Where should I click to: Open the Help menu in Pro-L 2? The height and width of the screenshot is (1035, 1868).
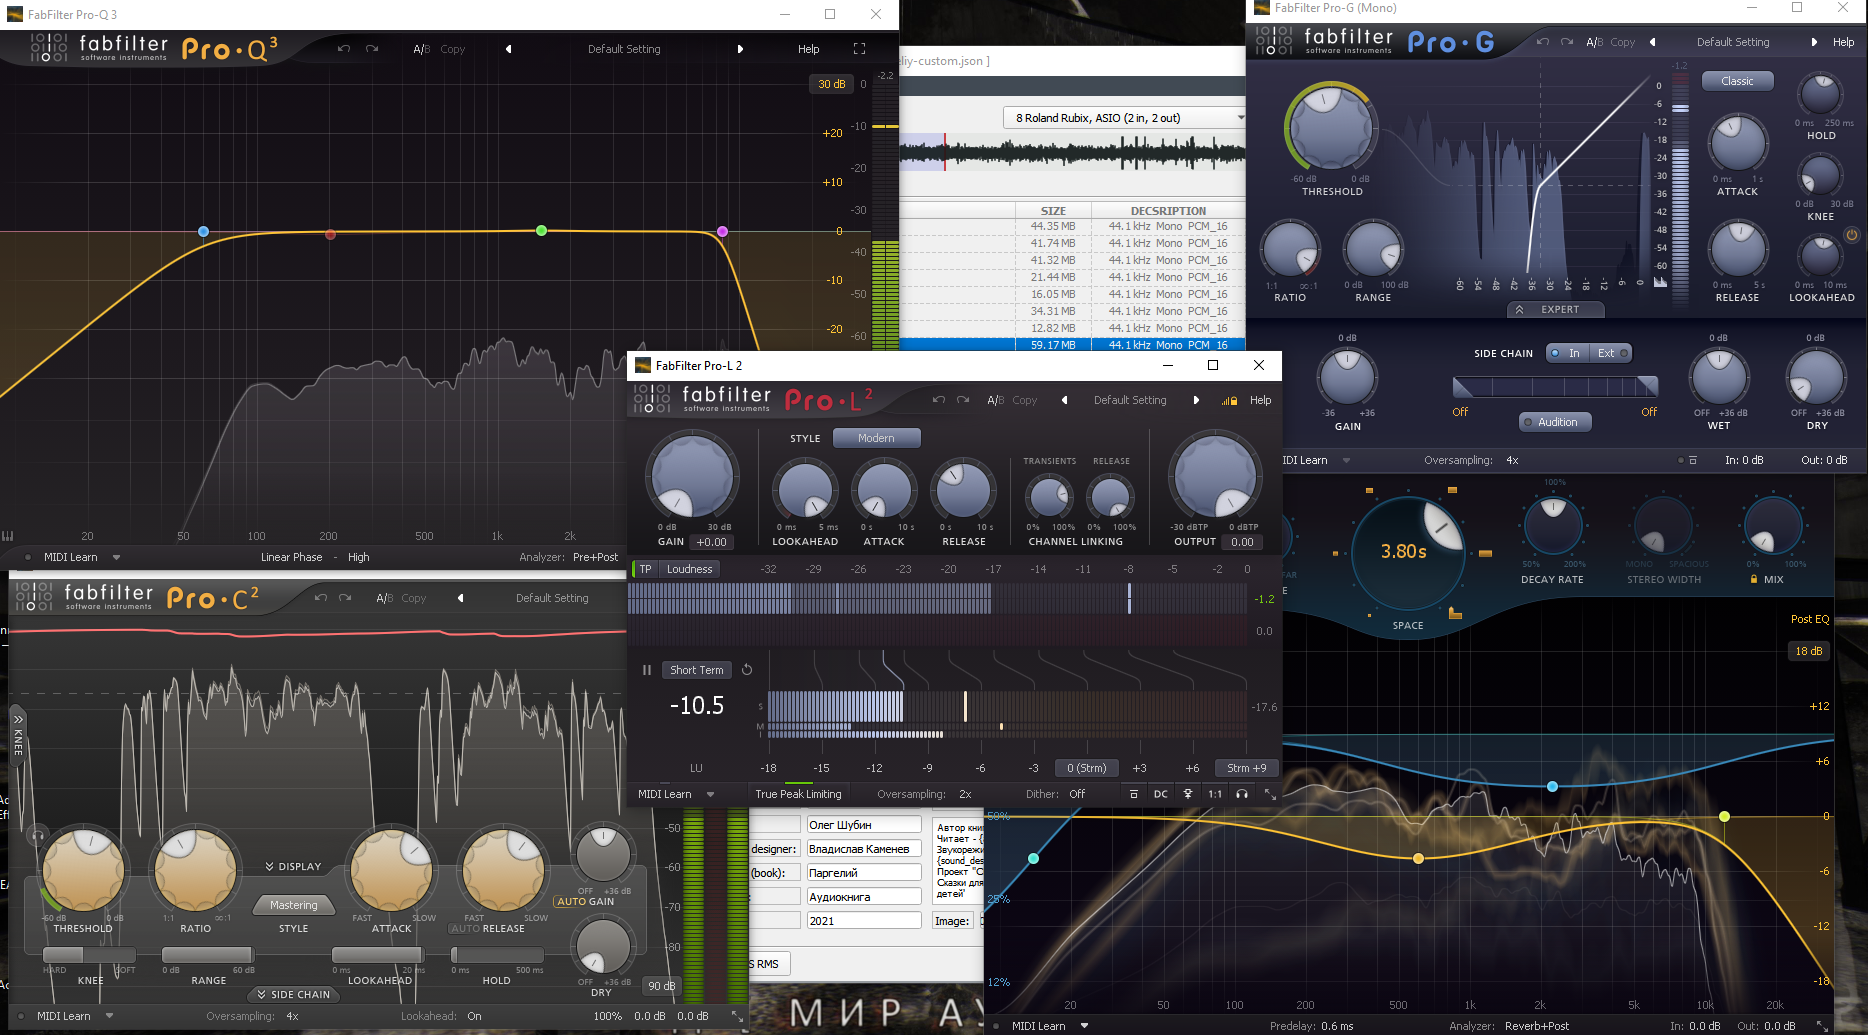(1260, 400)
